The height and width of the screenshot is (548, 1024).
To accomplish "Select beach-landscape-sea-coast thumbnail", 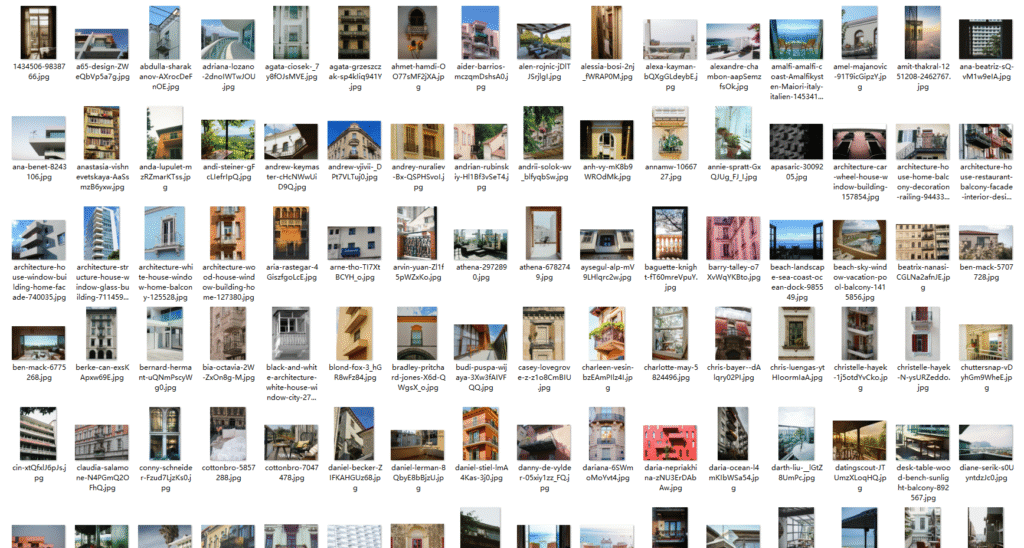I will tap(796, 240).
